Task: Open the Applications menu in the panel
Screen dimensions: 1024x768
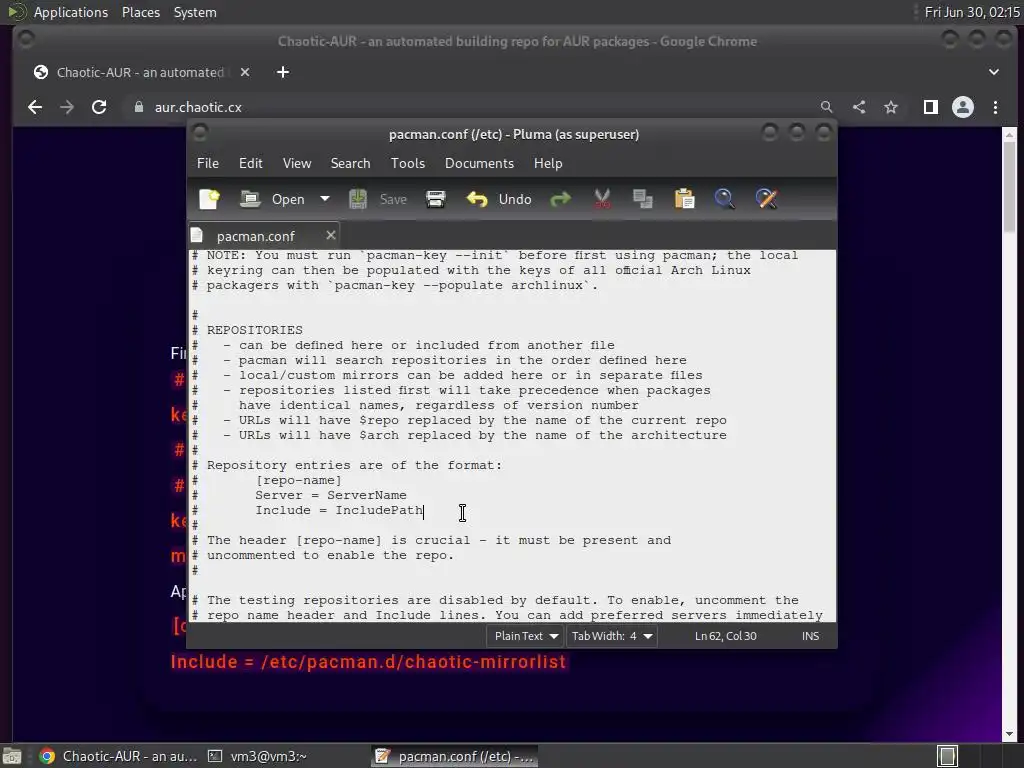Action: coord(71,12)
